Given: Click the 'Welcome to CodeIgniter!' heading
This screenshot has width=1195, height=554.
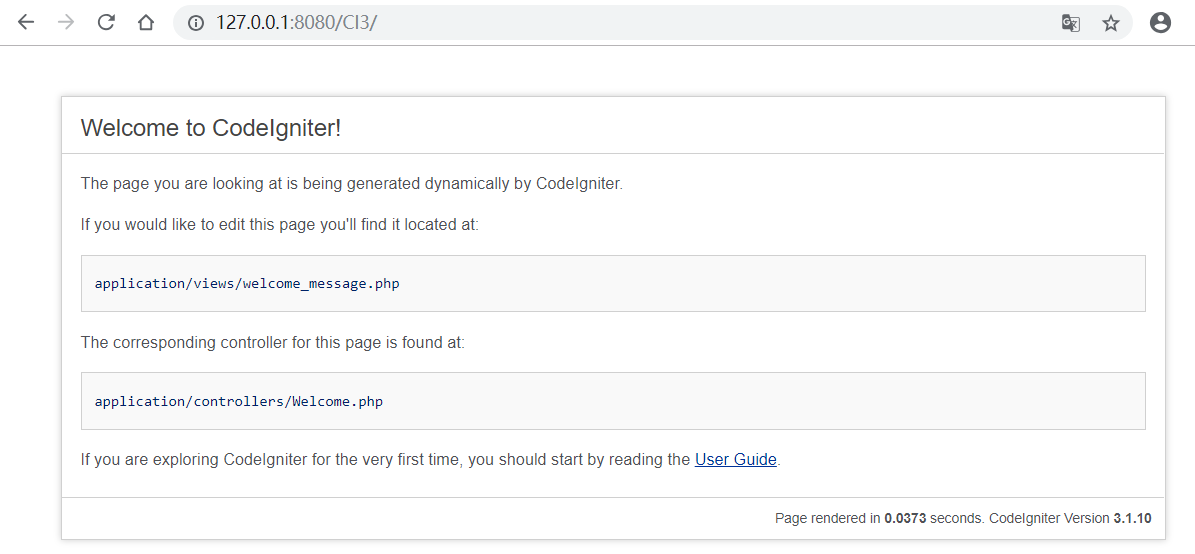Looking at the screenshot, I should tap(211, 128).
